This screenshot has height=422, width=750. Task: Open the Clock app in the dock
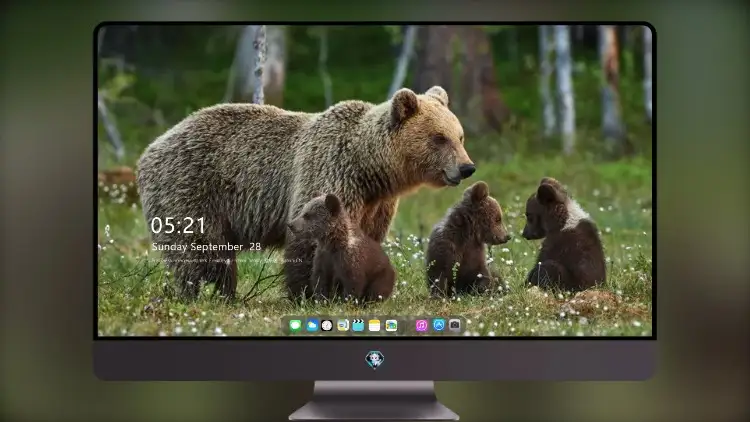click(327, 325)
